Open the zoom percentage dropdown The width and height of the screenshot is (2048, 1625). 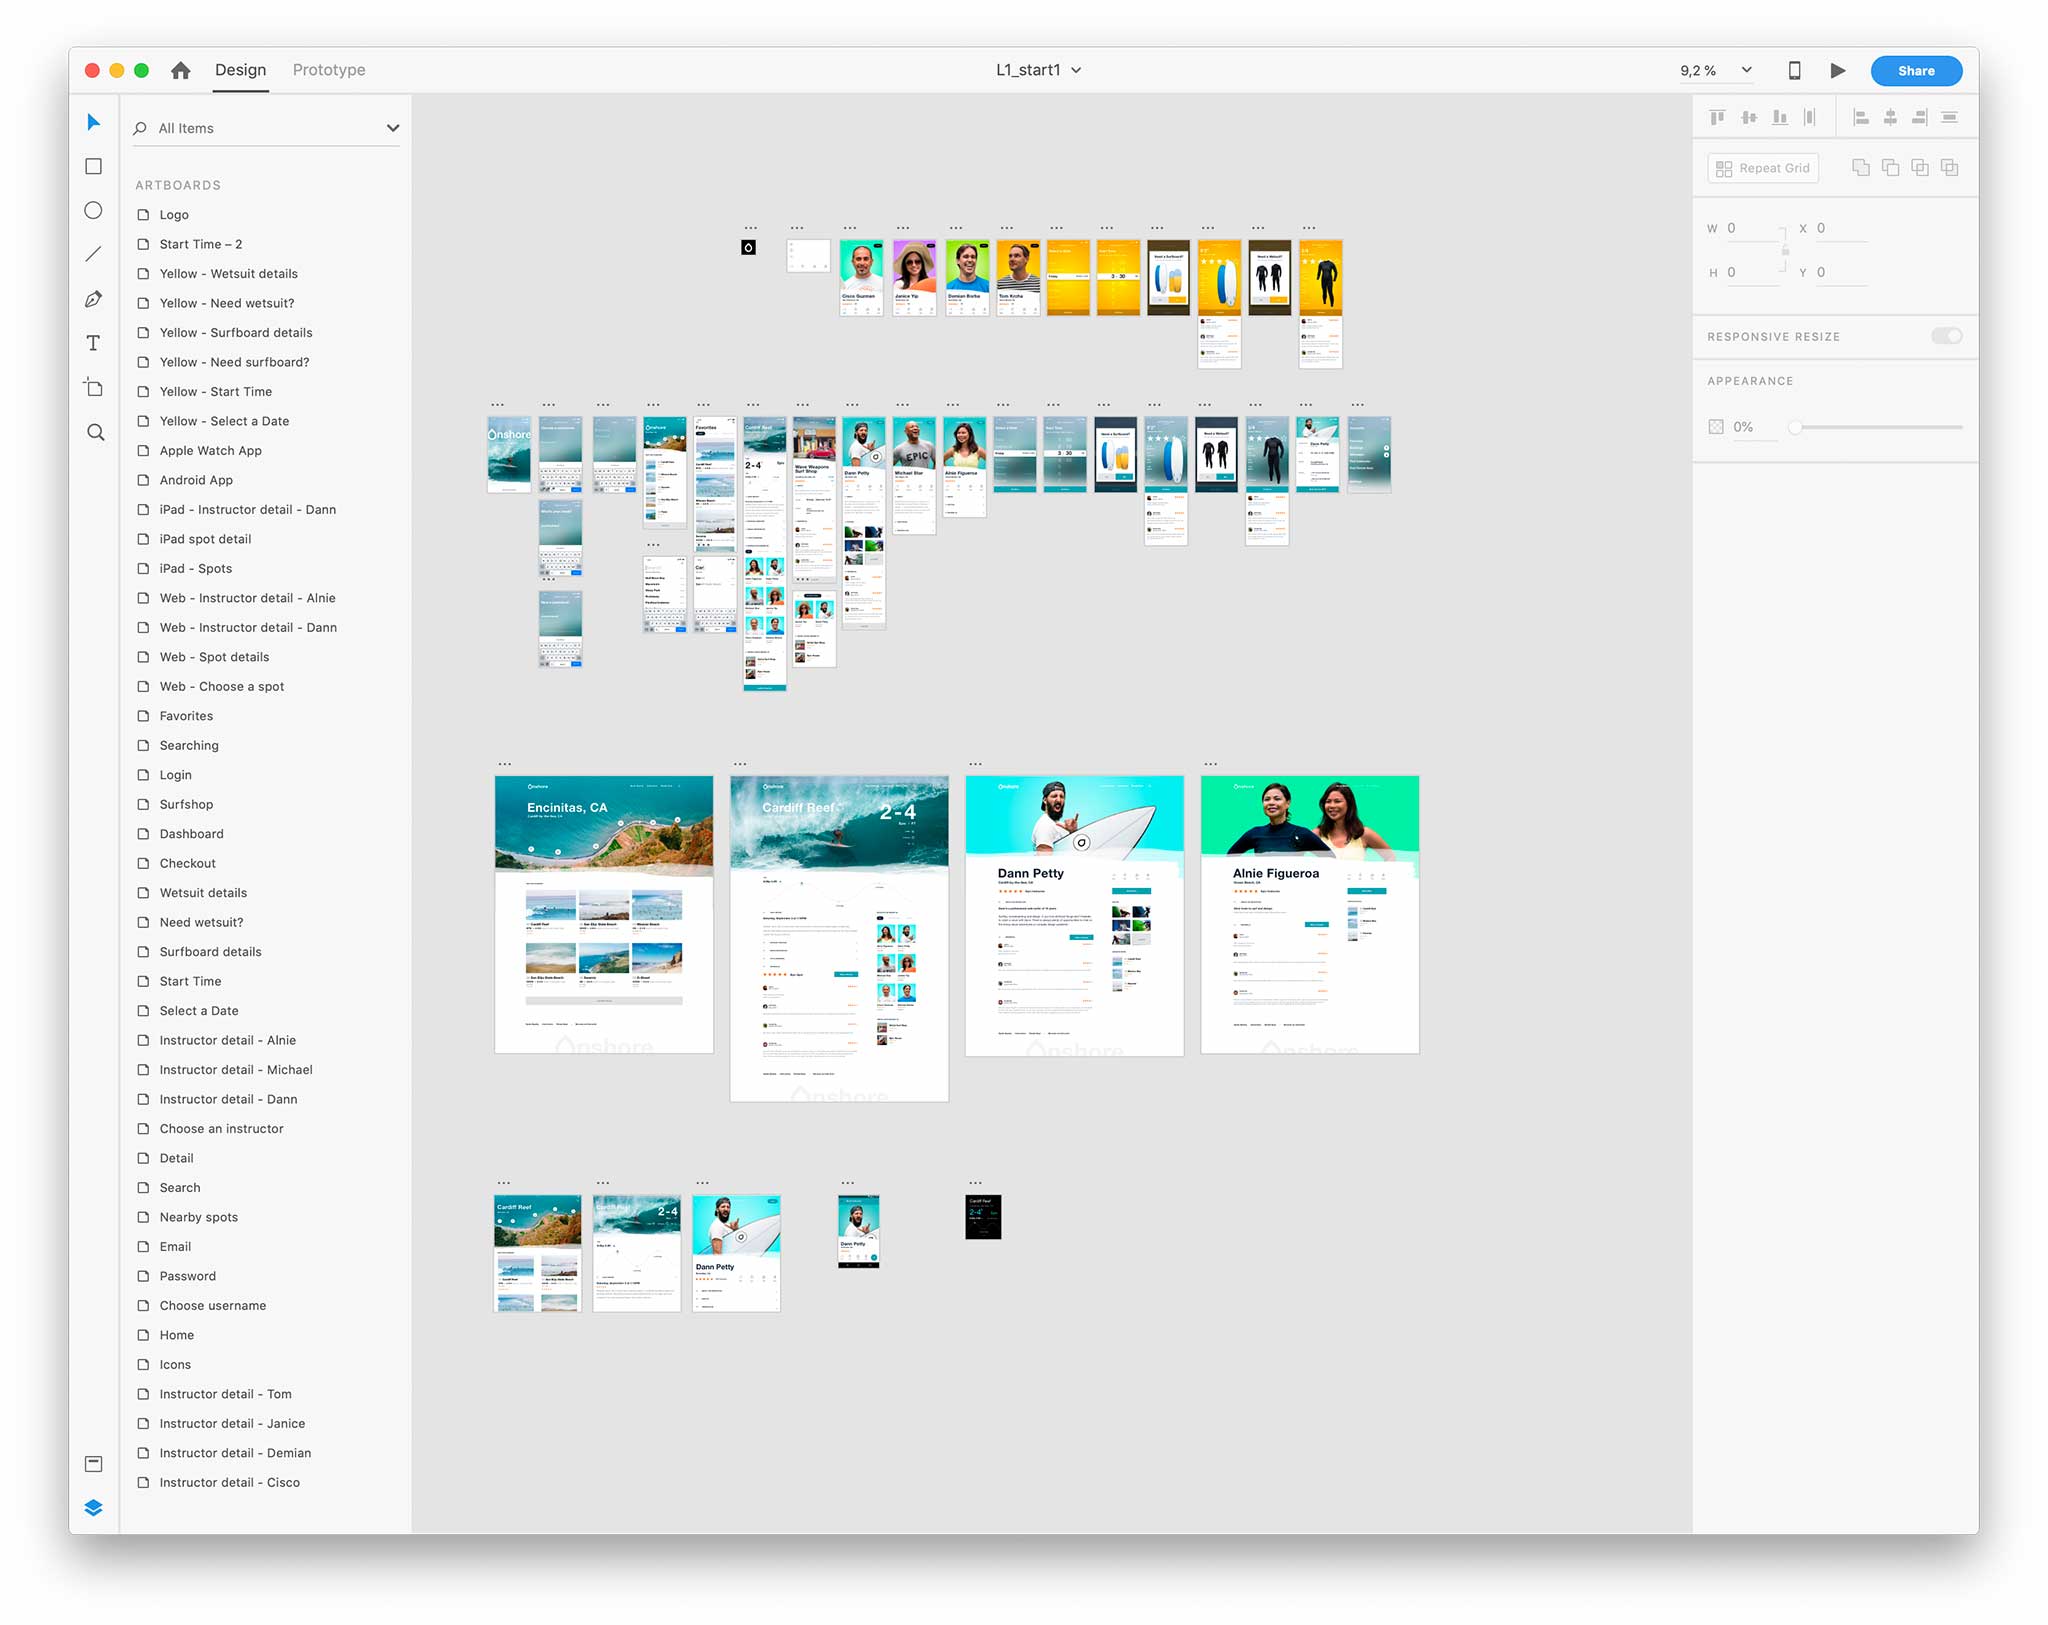[x=1746, y=70]
